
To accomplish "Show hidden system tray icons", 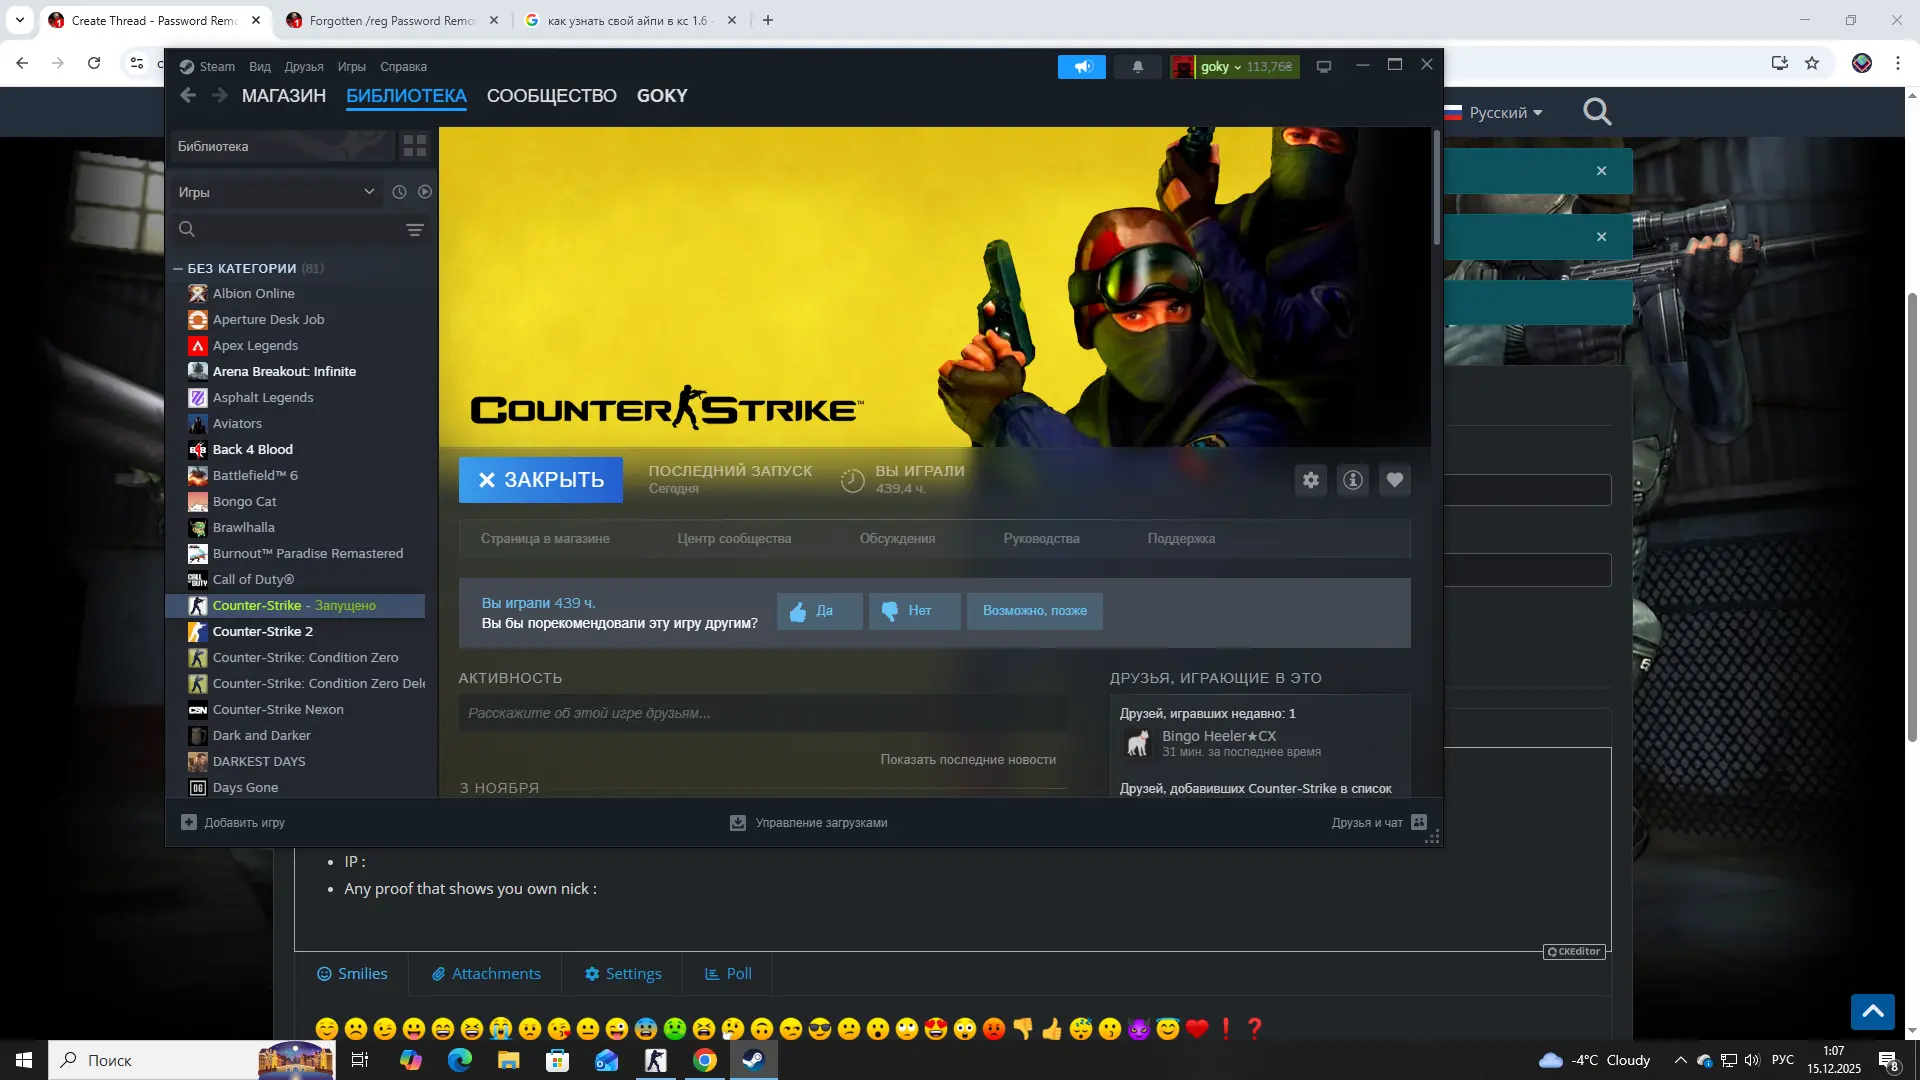I will tap(1680, 1060).
